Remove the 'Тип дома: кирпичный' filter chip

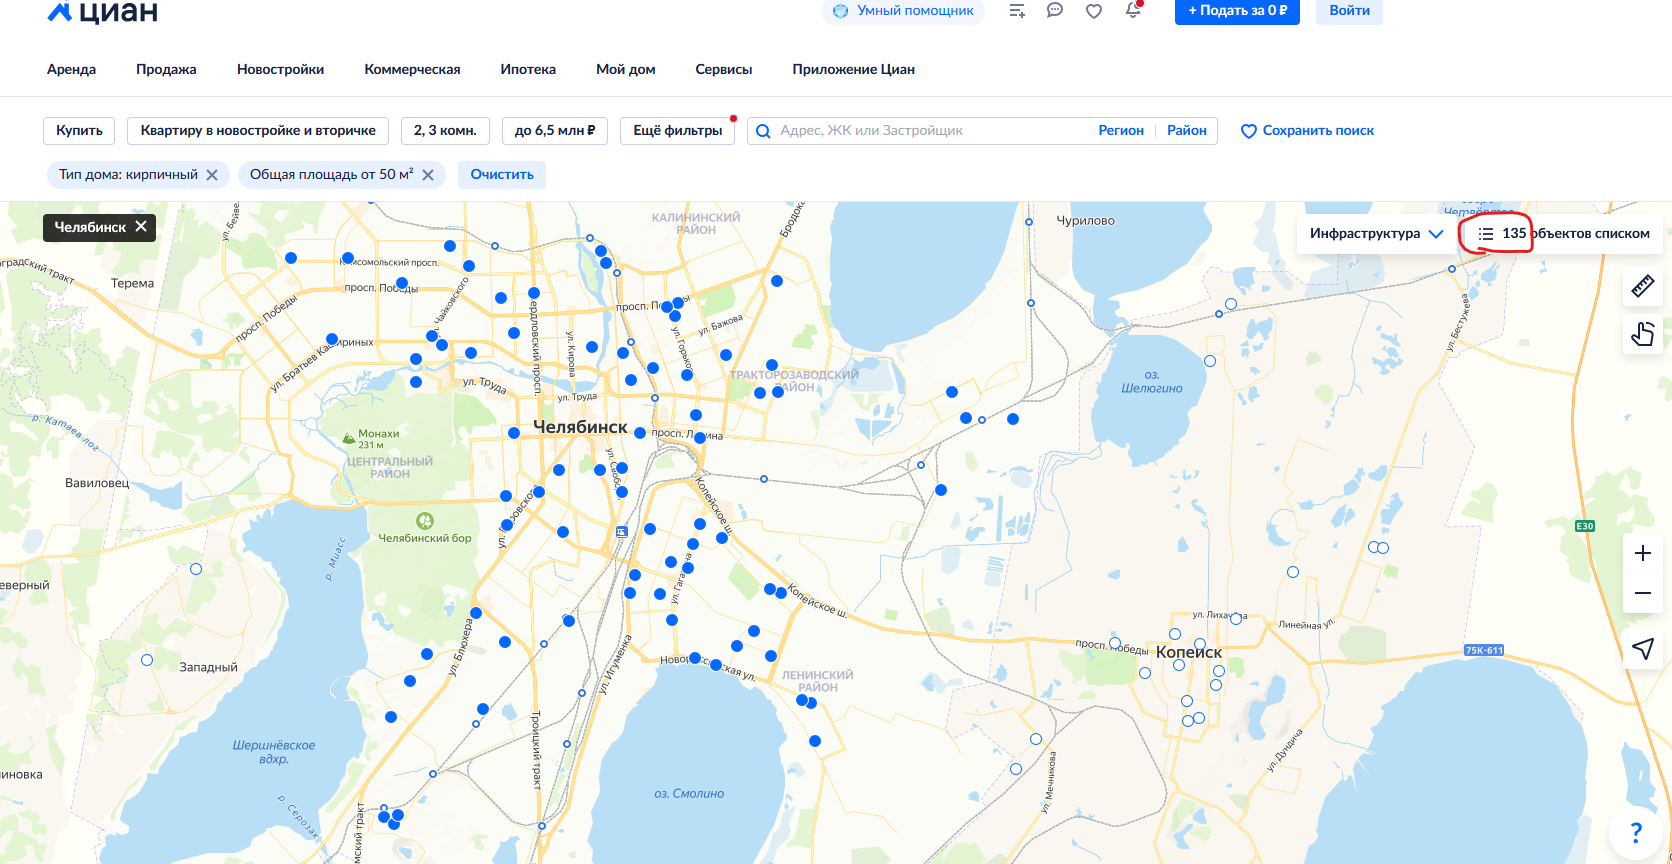click(212, 175)
